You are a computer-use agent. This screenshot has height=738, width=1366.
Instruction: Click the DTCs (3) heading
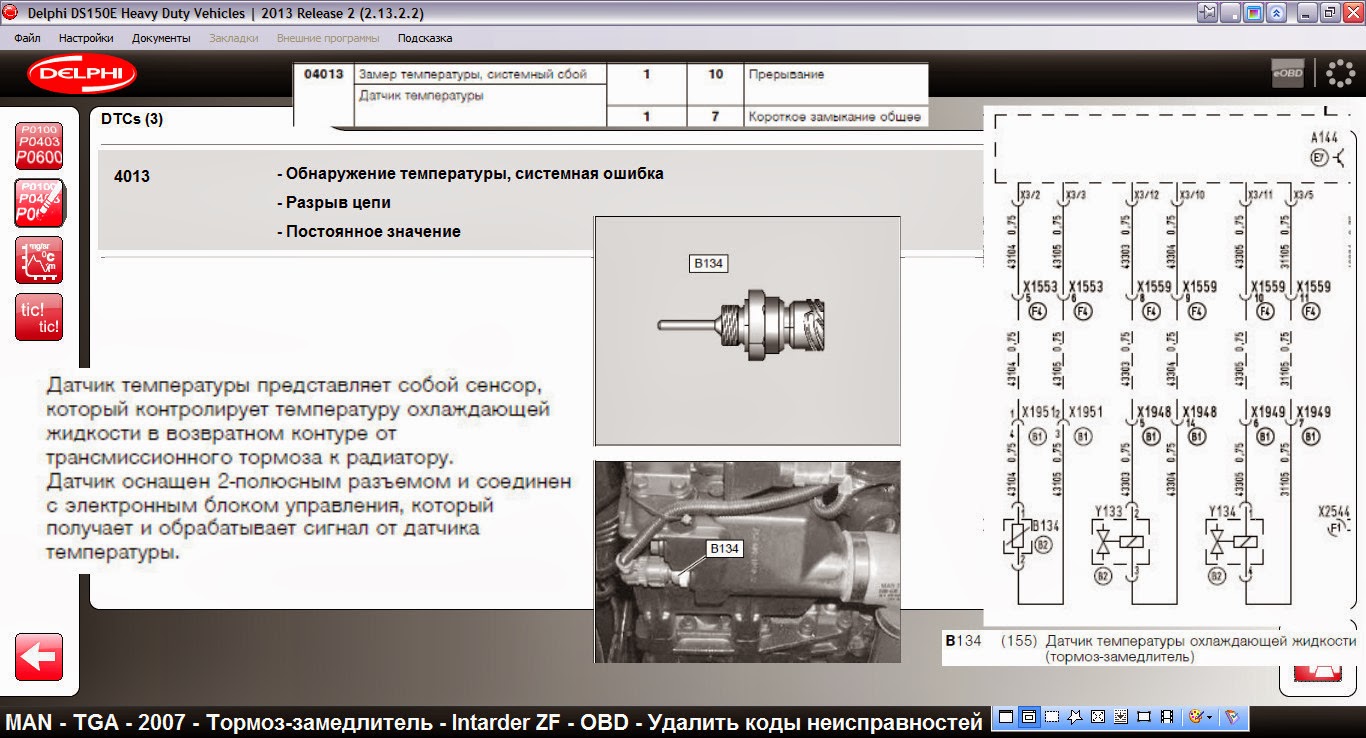[132, 119]
